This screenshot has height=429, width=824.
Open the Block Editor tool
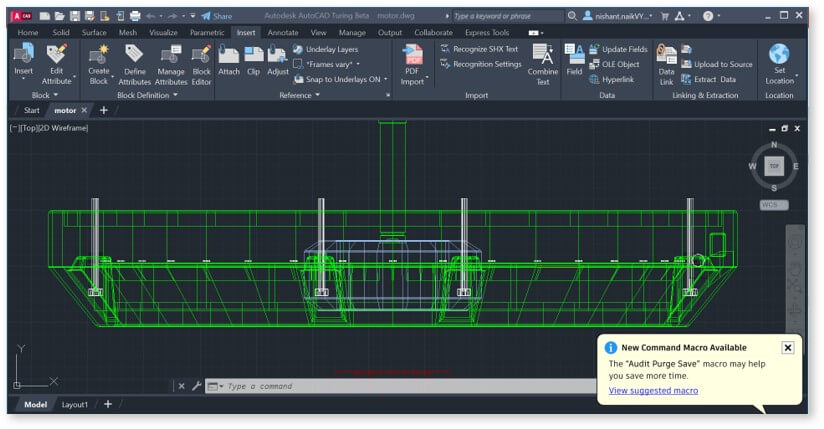[x=201, y=54]
